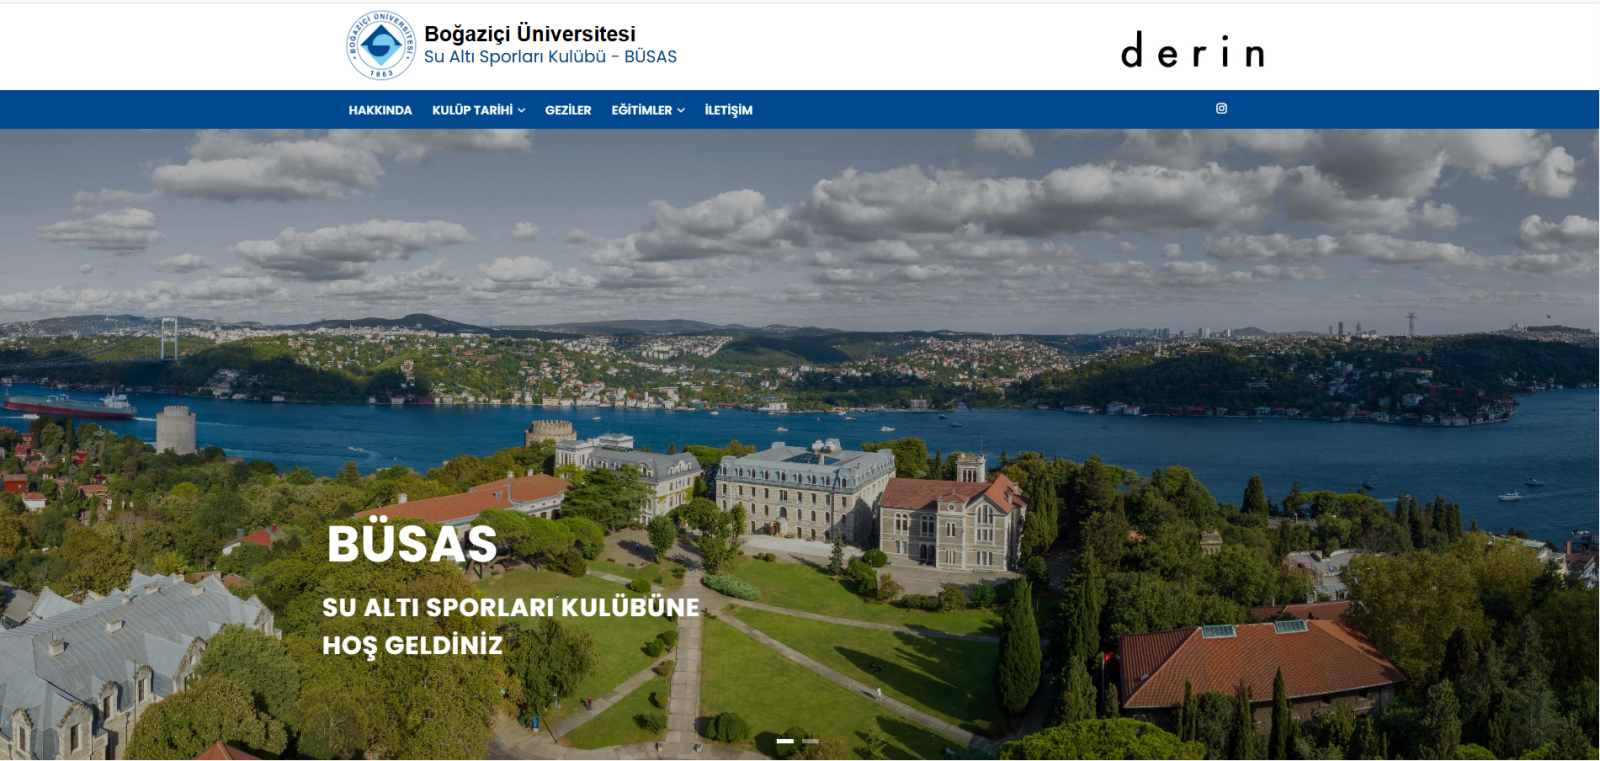Click the red cargo ship in the hero photo

click(x=70, y=406)
